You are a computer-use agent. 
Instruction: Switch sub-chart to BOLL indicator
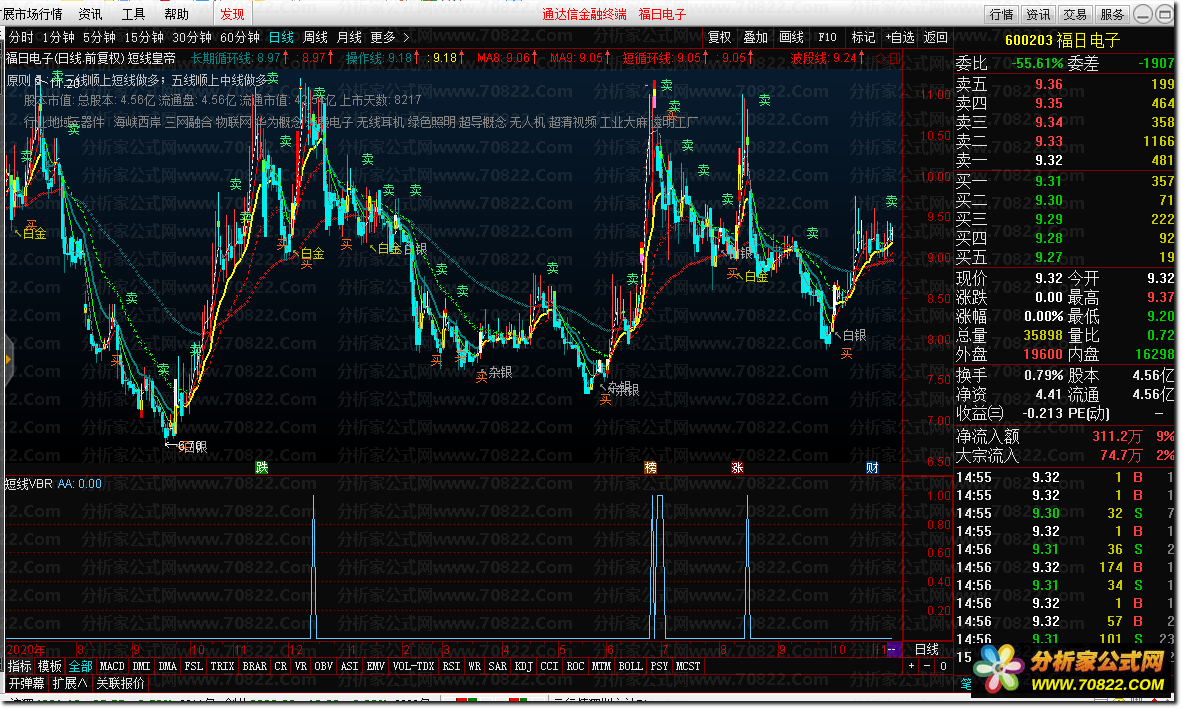coord(630,666)
